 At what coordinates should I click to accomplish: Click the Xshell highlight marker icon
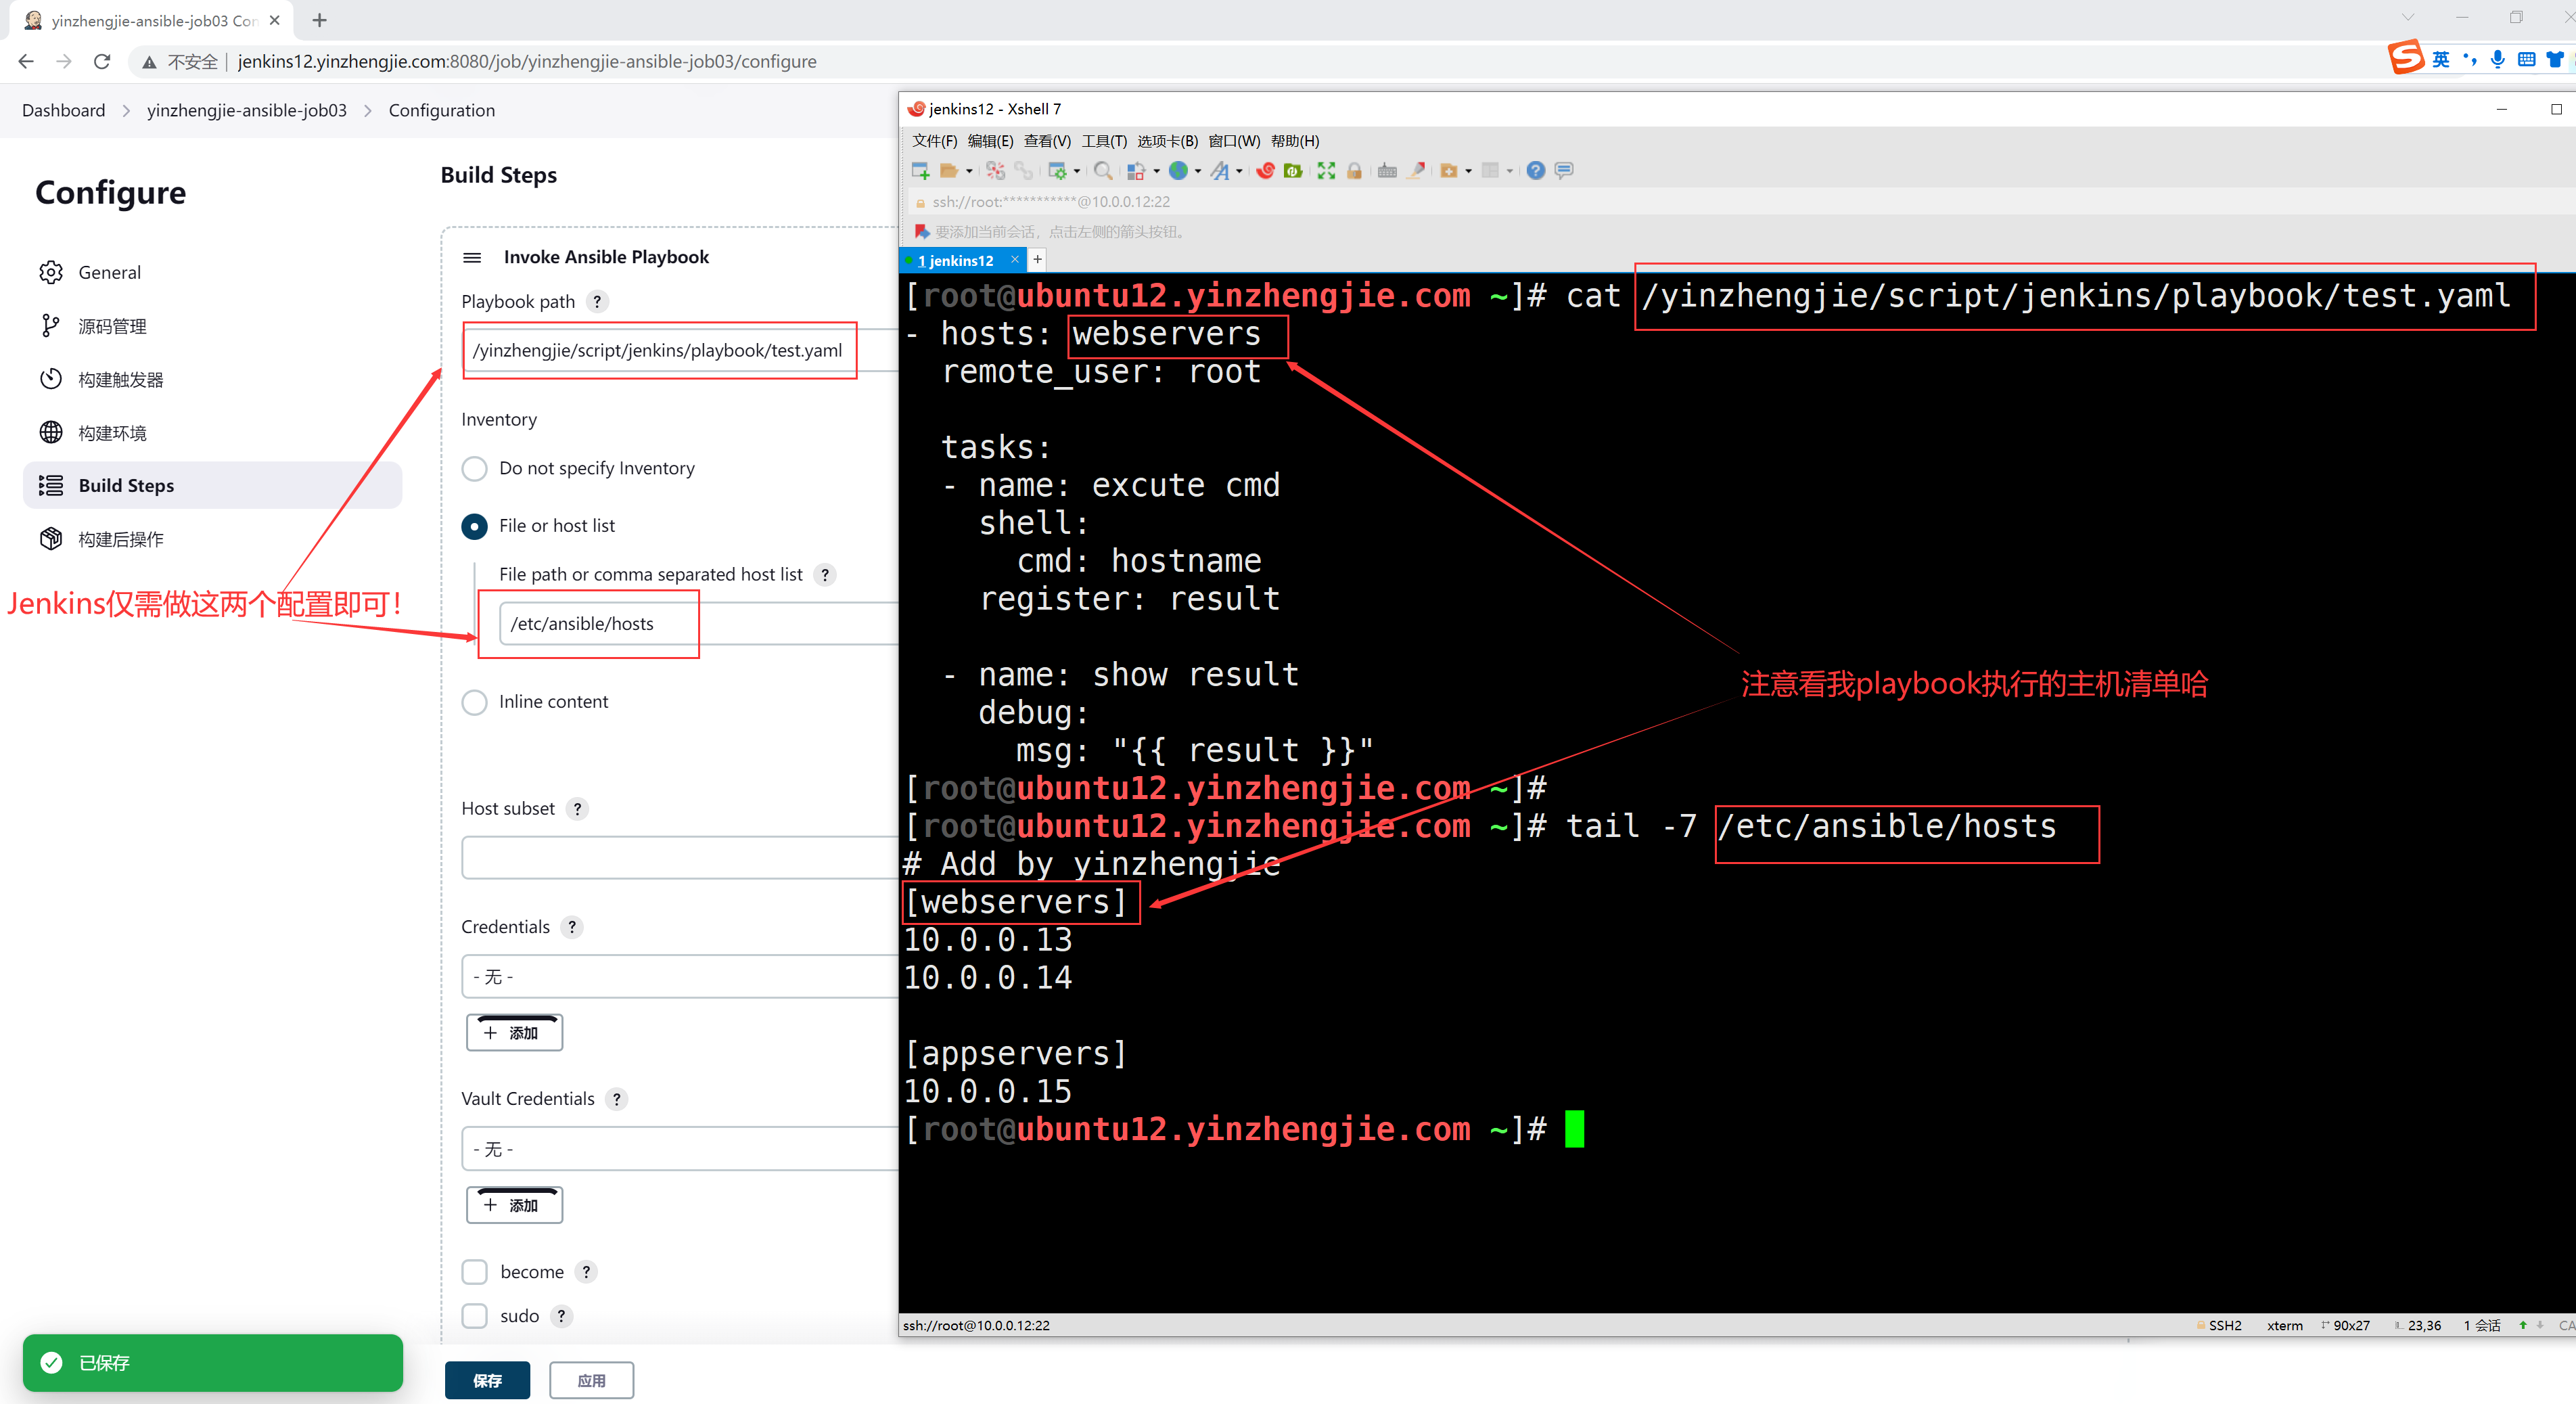[x=1416, y=171]
